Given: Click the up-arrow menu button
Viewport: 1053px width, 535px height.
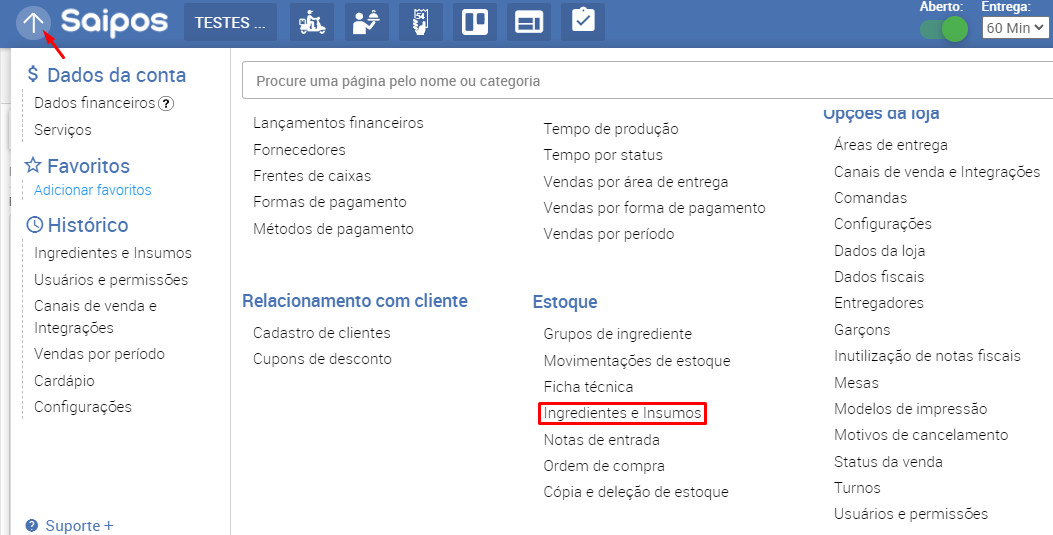Looking at the screenshot, I should pos(32,22).
